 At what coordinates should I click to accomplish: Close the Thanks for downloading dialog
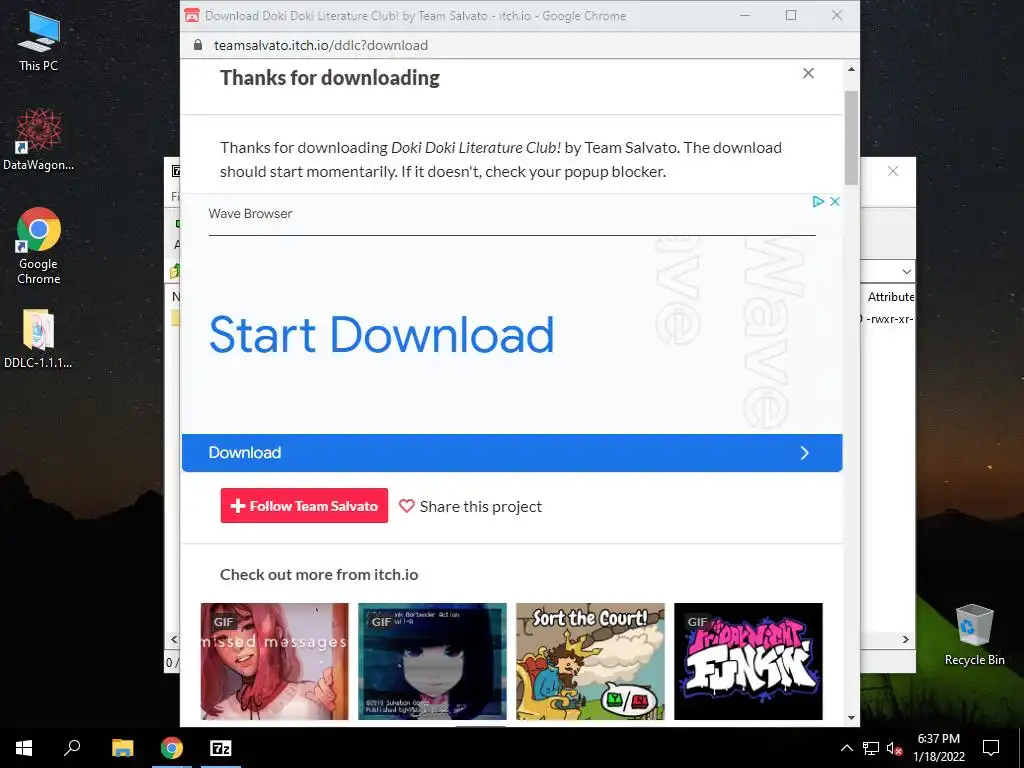click(x=808, y=73)
